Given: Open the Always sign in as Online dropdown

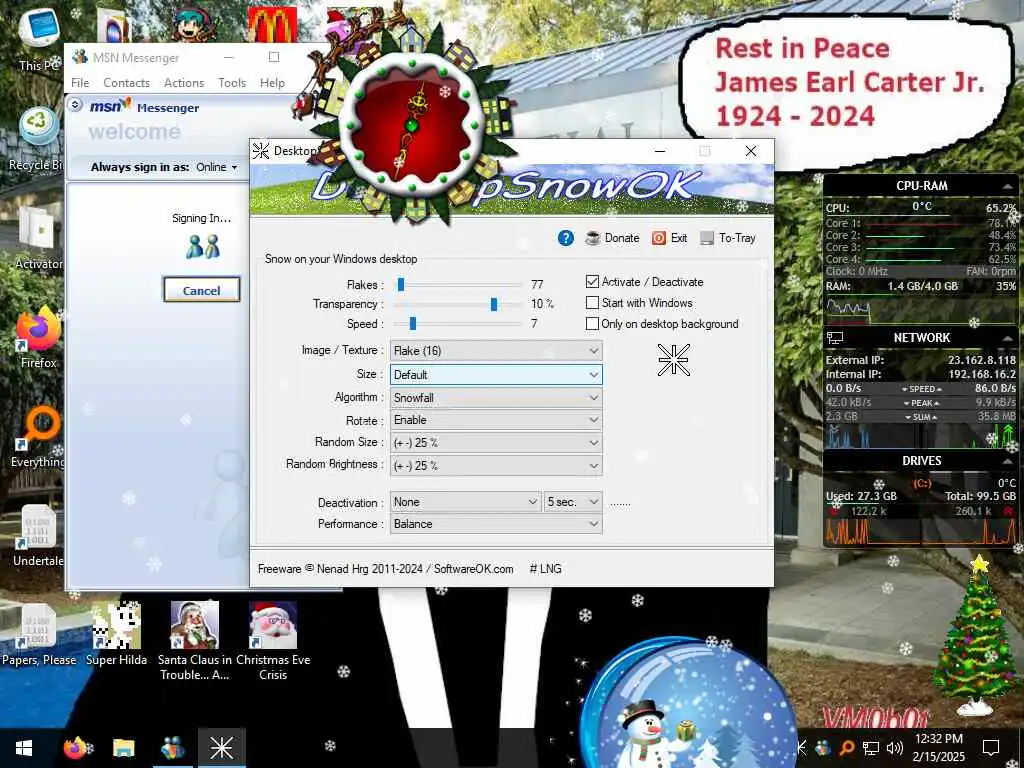Looking at the screenshot, I should click(217, 167).
